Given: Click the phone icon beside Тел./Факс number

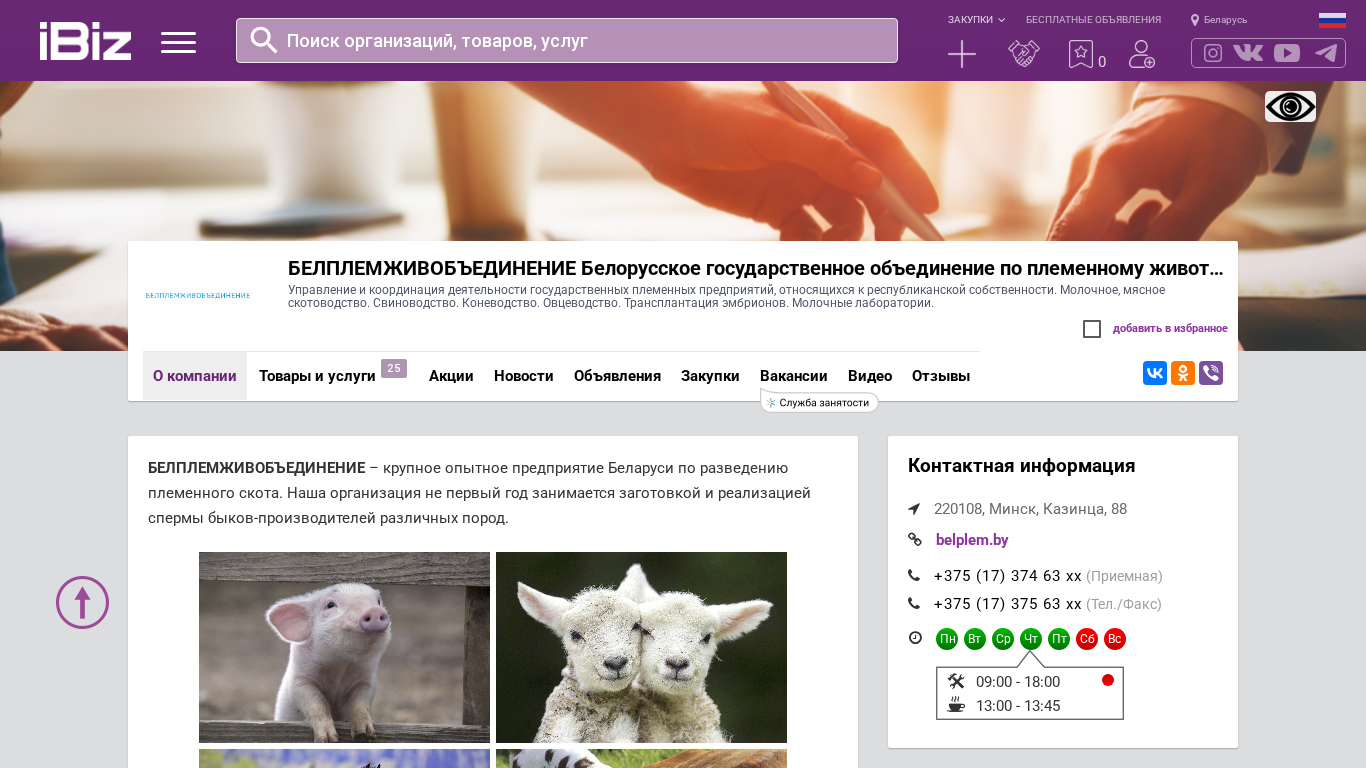Looking at the screenshot, I should point(914,604).
